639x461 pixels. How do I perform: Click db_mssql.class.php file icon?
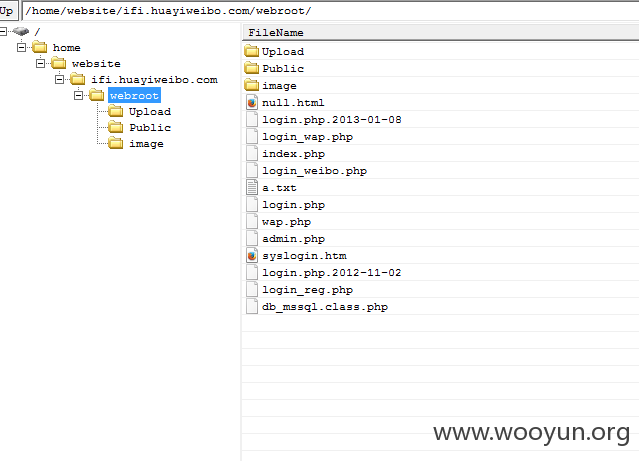coord(252,307)
